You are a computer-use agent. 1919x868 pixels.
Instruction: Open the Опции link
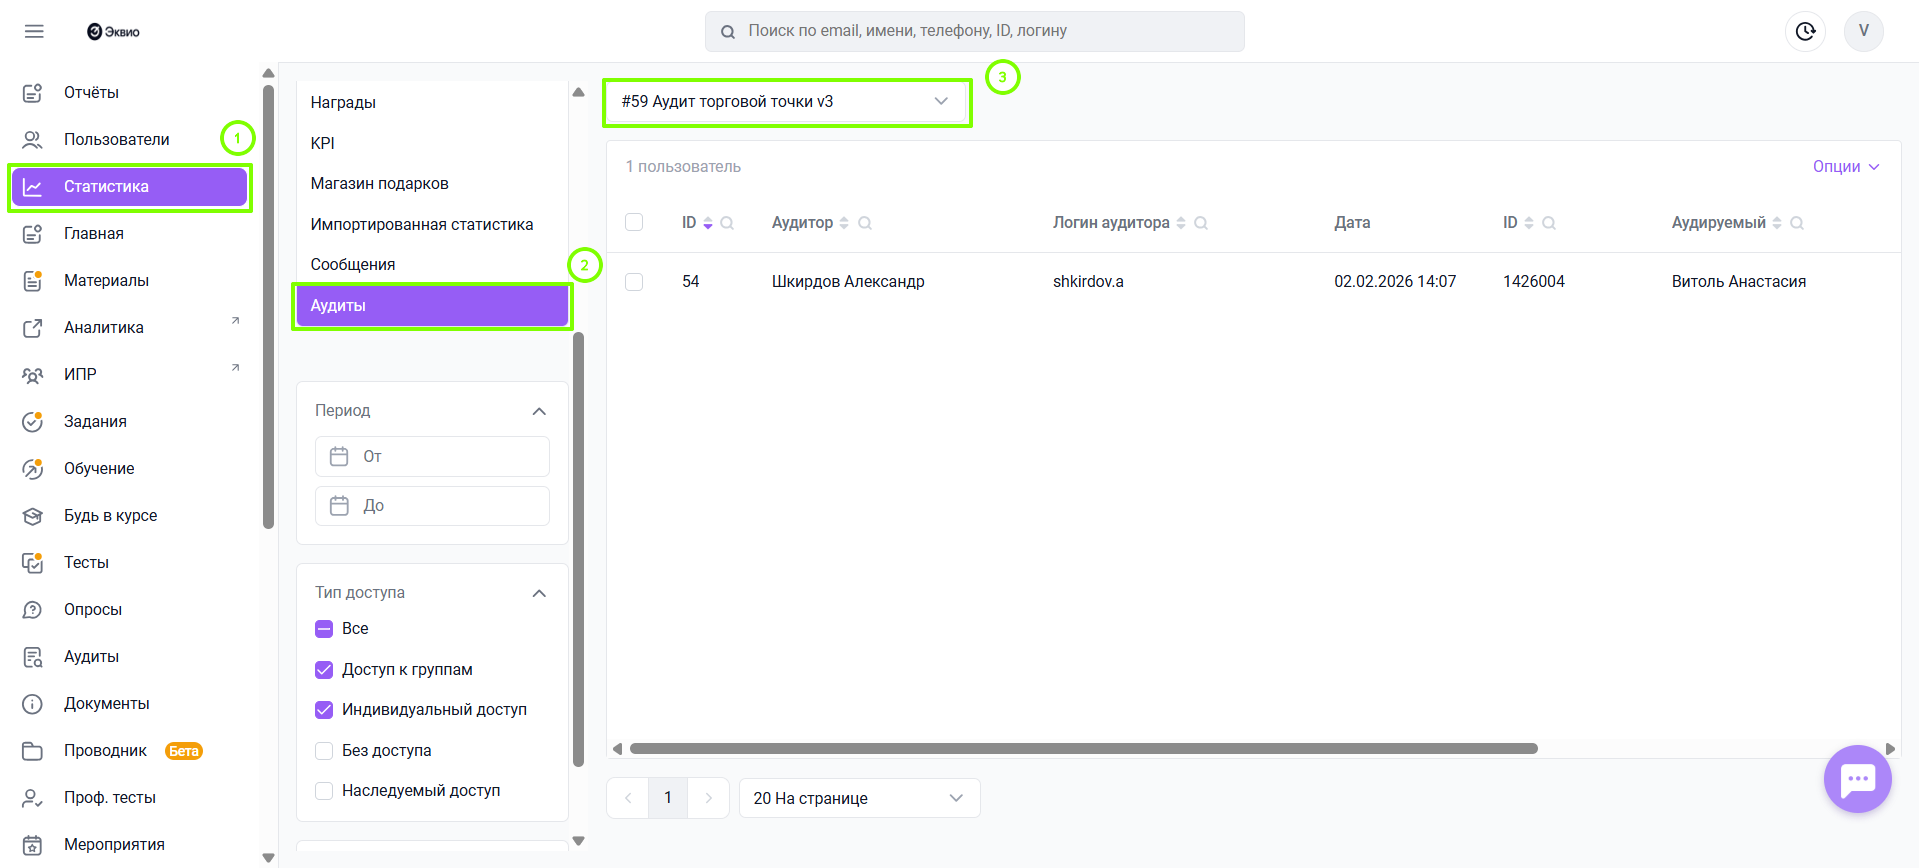(1845, 167)
